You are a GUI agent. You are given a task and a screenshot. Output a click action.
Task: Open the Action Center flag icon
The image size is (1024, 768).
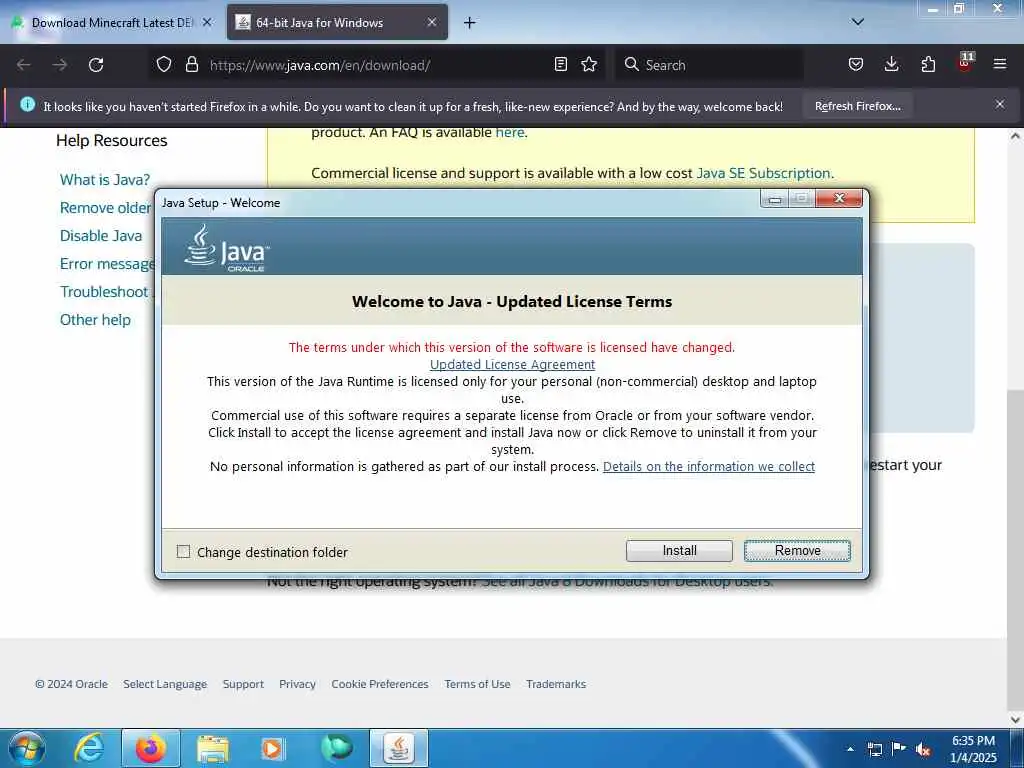pyautogui.click(x=899, y=749)
